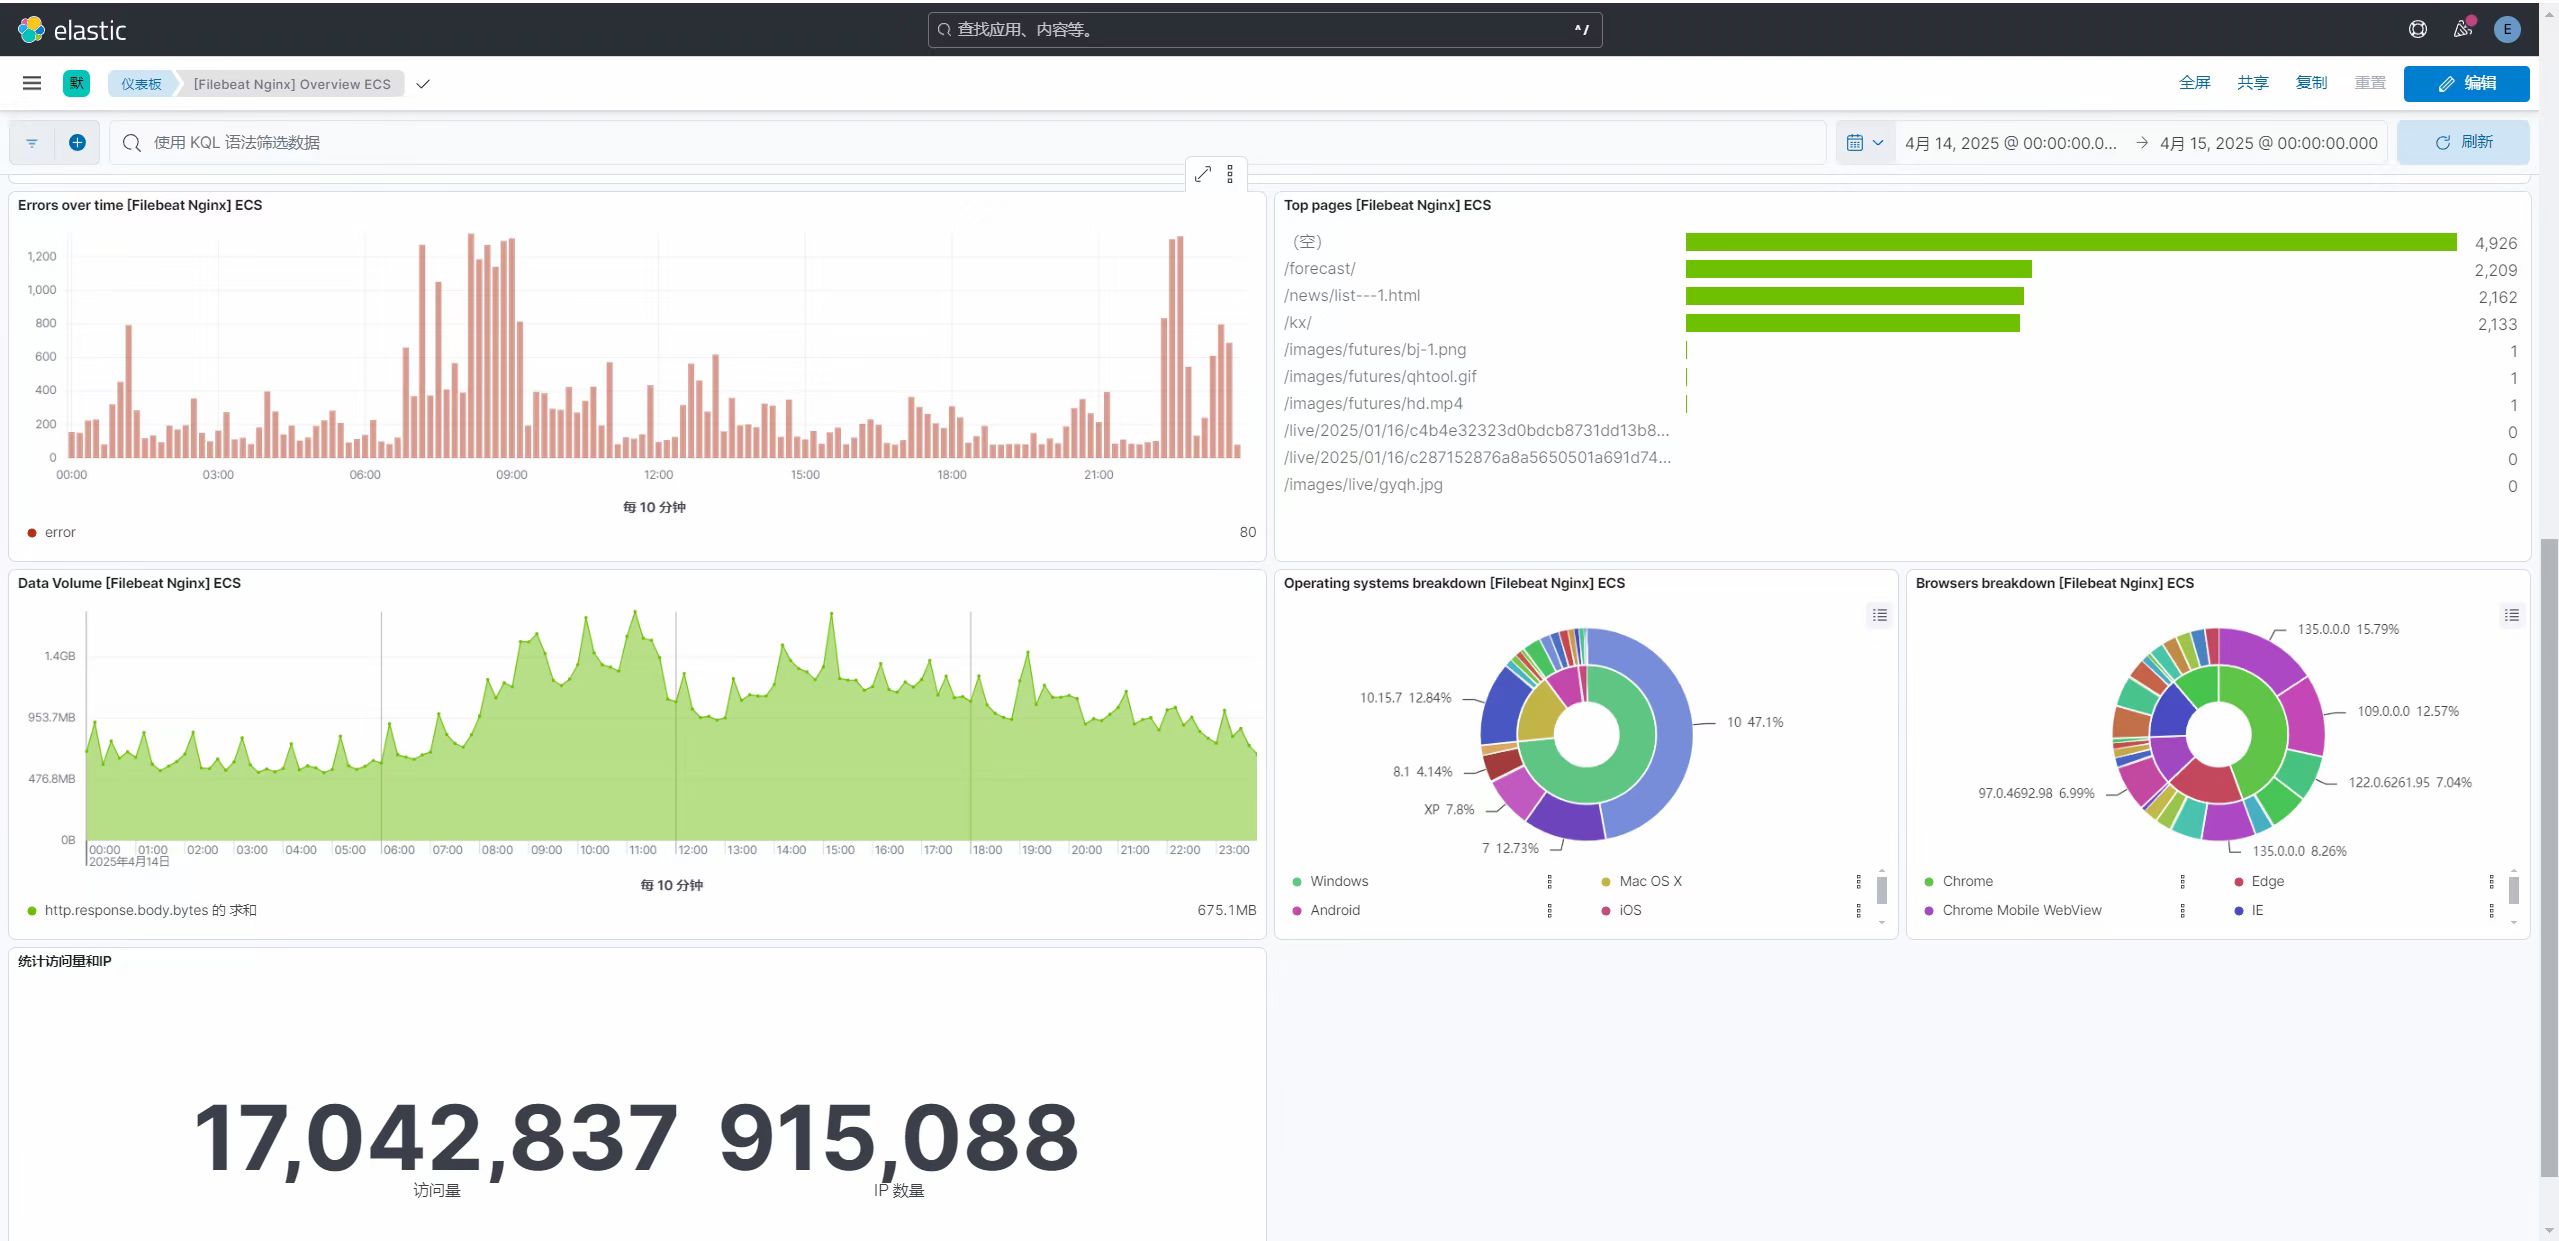Add a filter with plus icon
The width and height of the screenshot is (2559, 1241).
coord(77,142)
